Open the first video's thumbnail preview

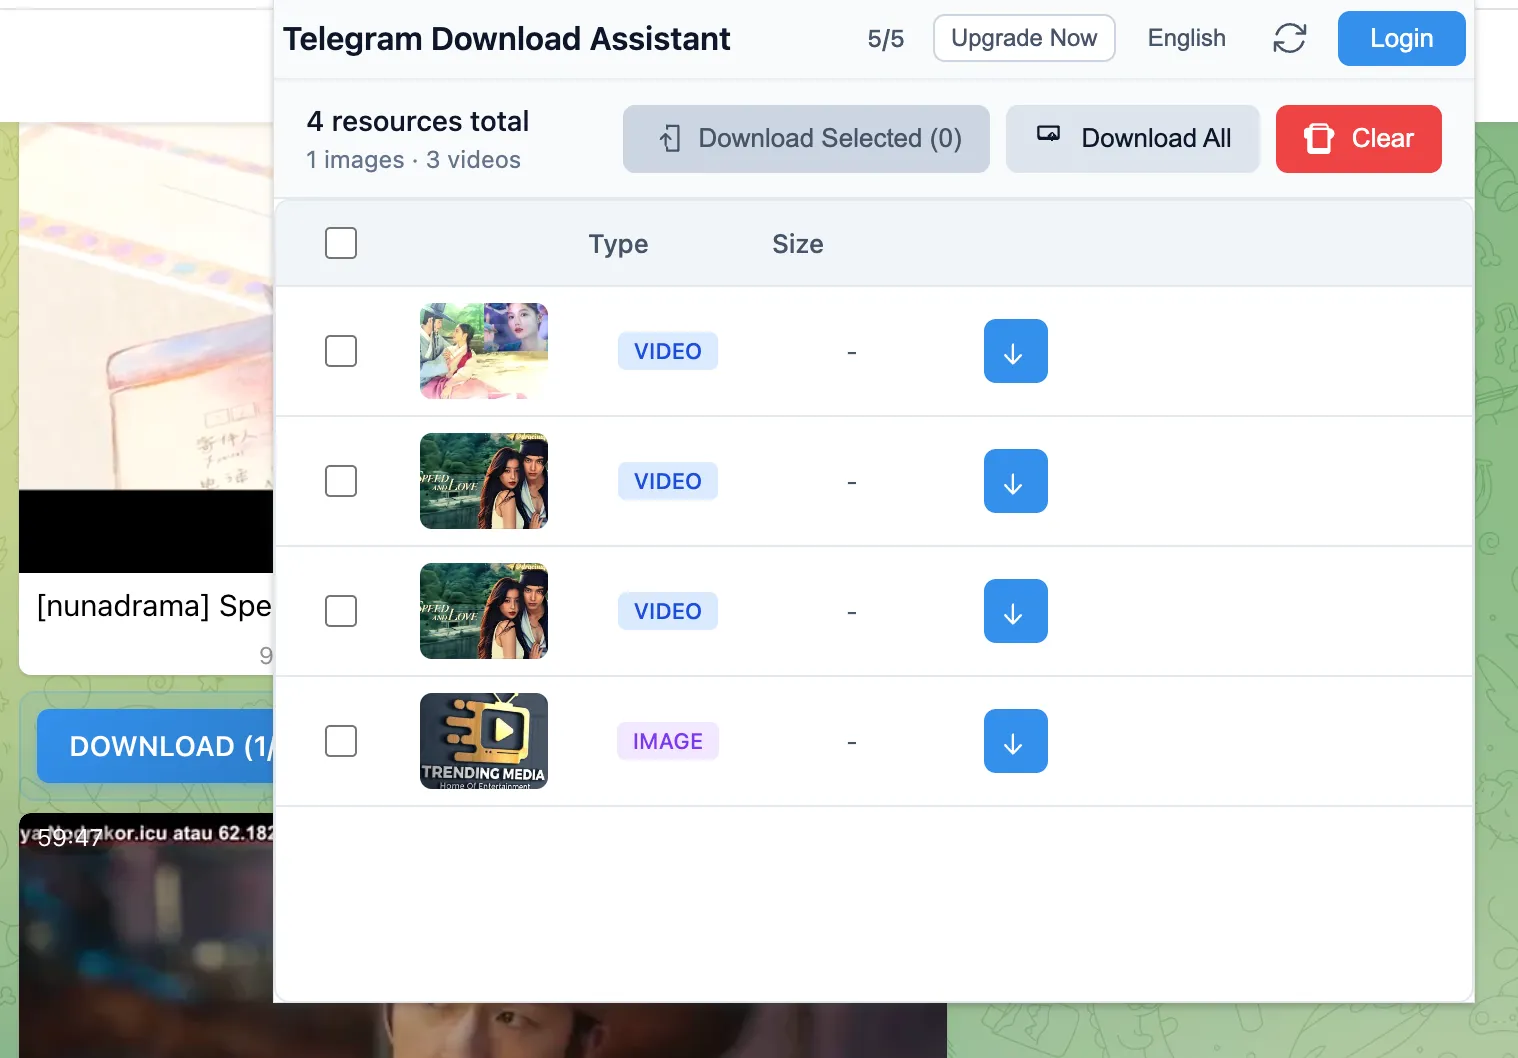tap(484, 351)
